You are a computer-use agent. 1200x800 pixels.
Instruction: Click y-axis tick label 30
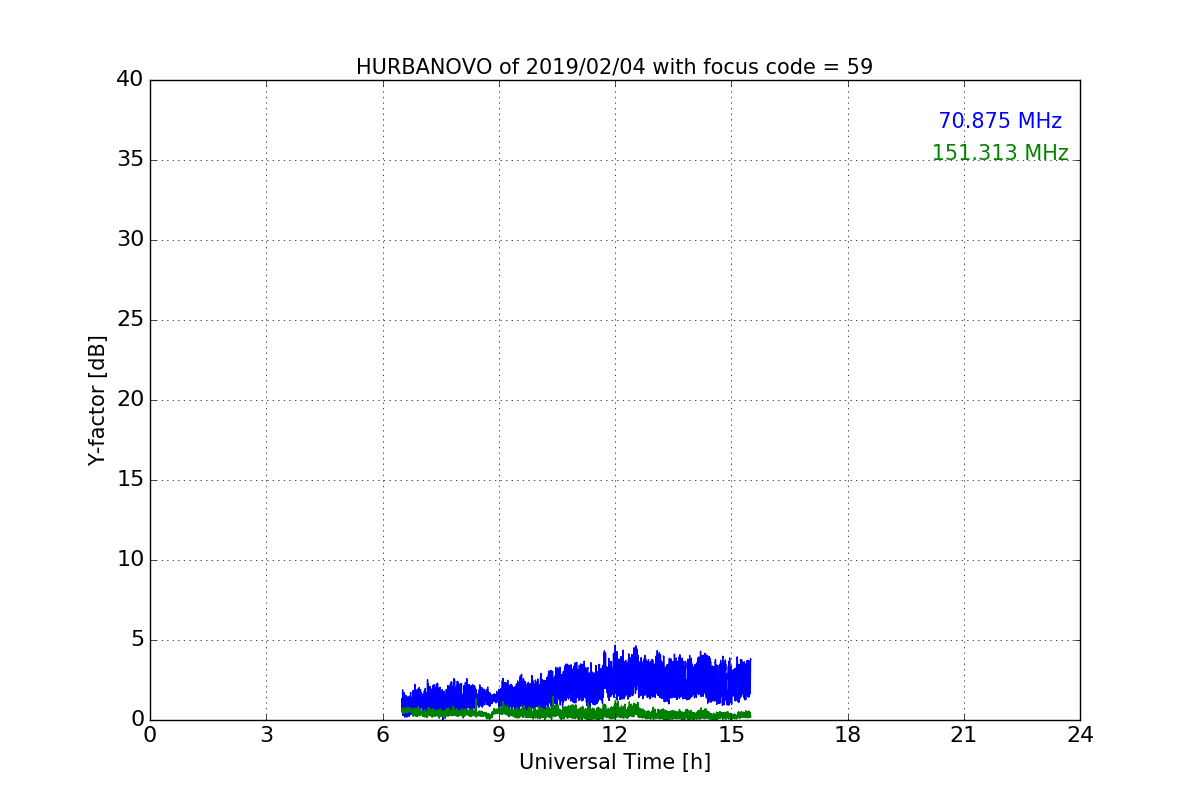pos(130,240)
